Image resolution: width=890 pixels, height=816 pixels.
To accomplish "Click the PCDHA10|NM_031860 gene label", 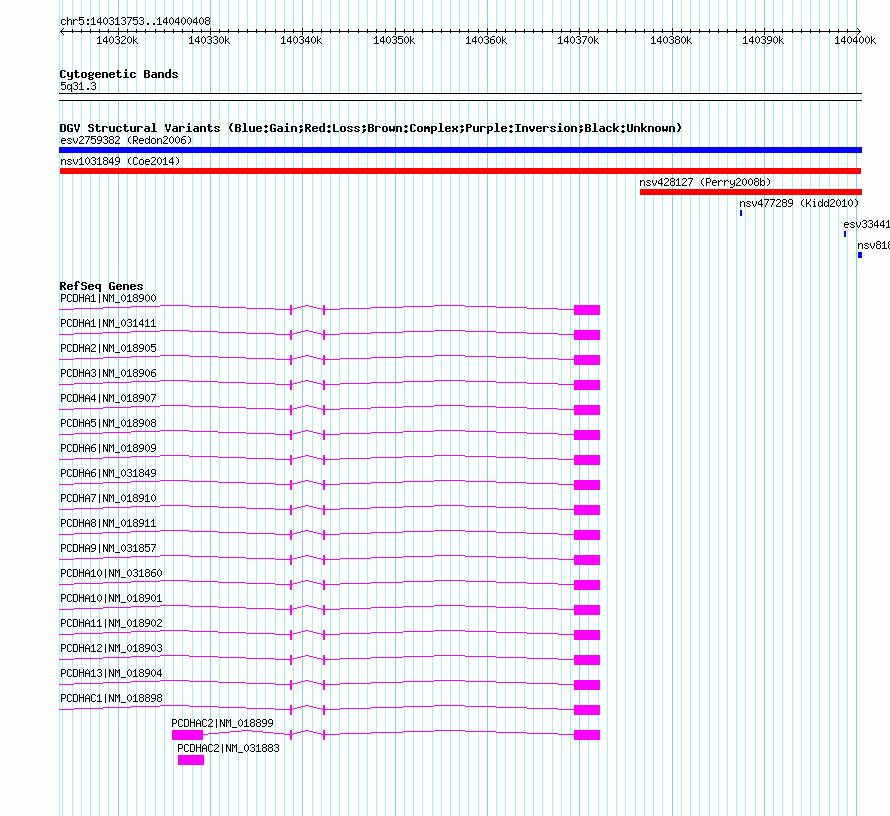I will 111,573.
